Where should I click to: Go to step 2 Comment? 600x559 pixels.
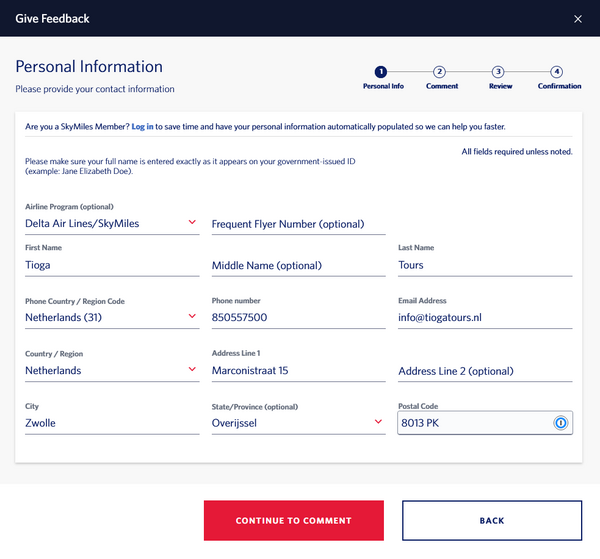(440, 72)
